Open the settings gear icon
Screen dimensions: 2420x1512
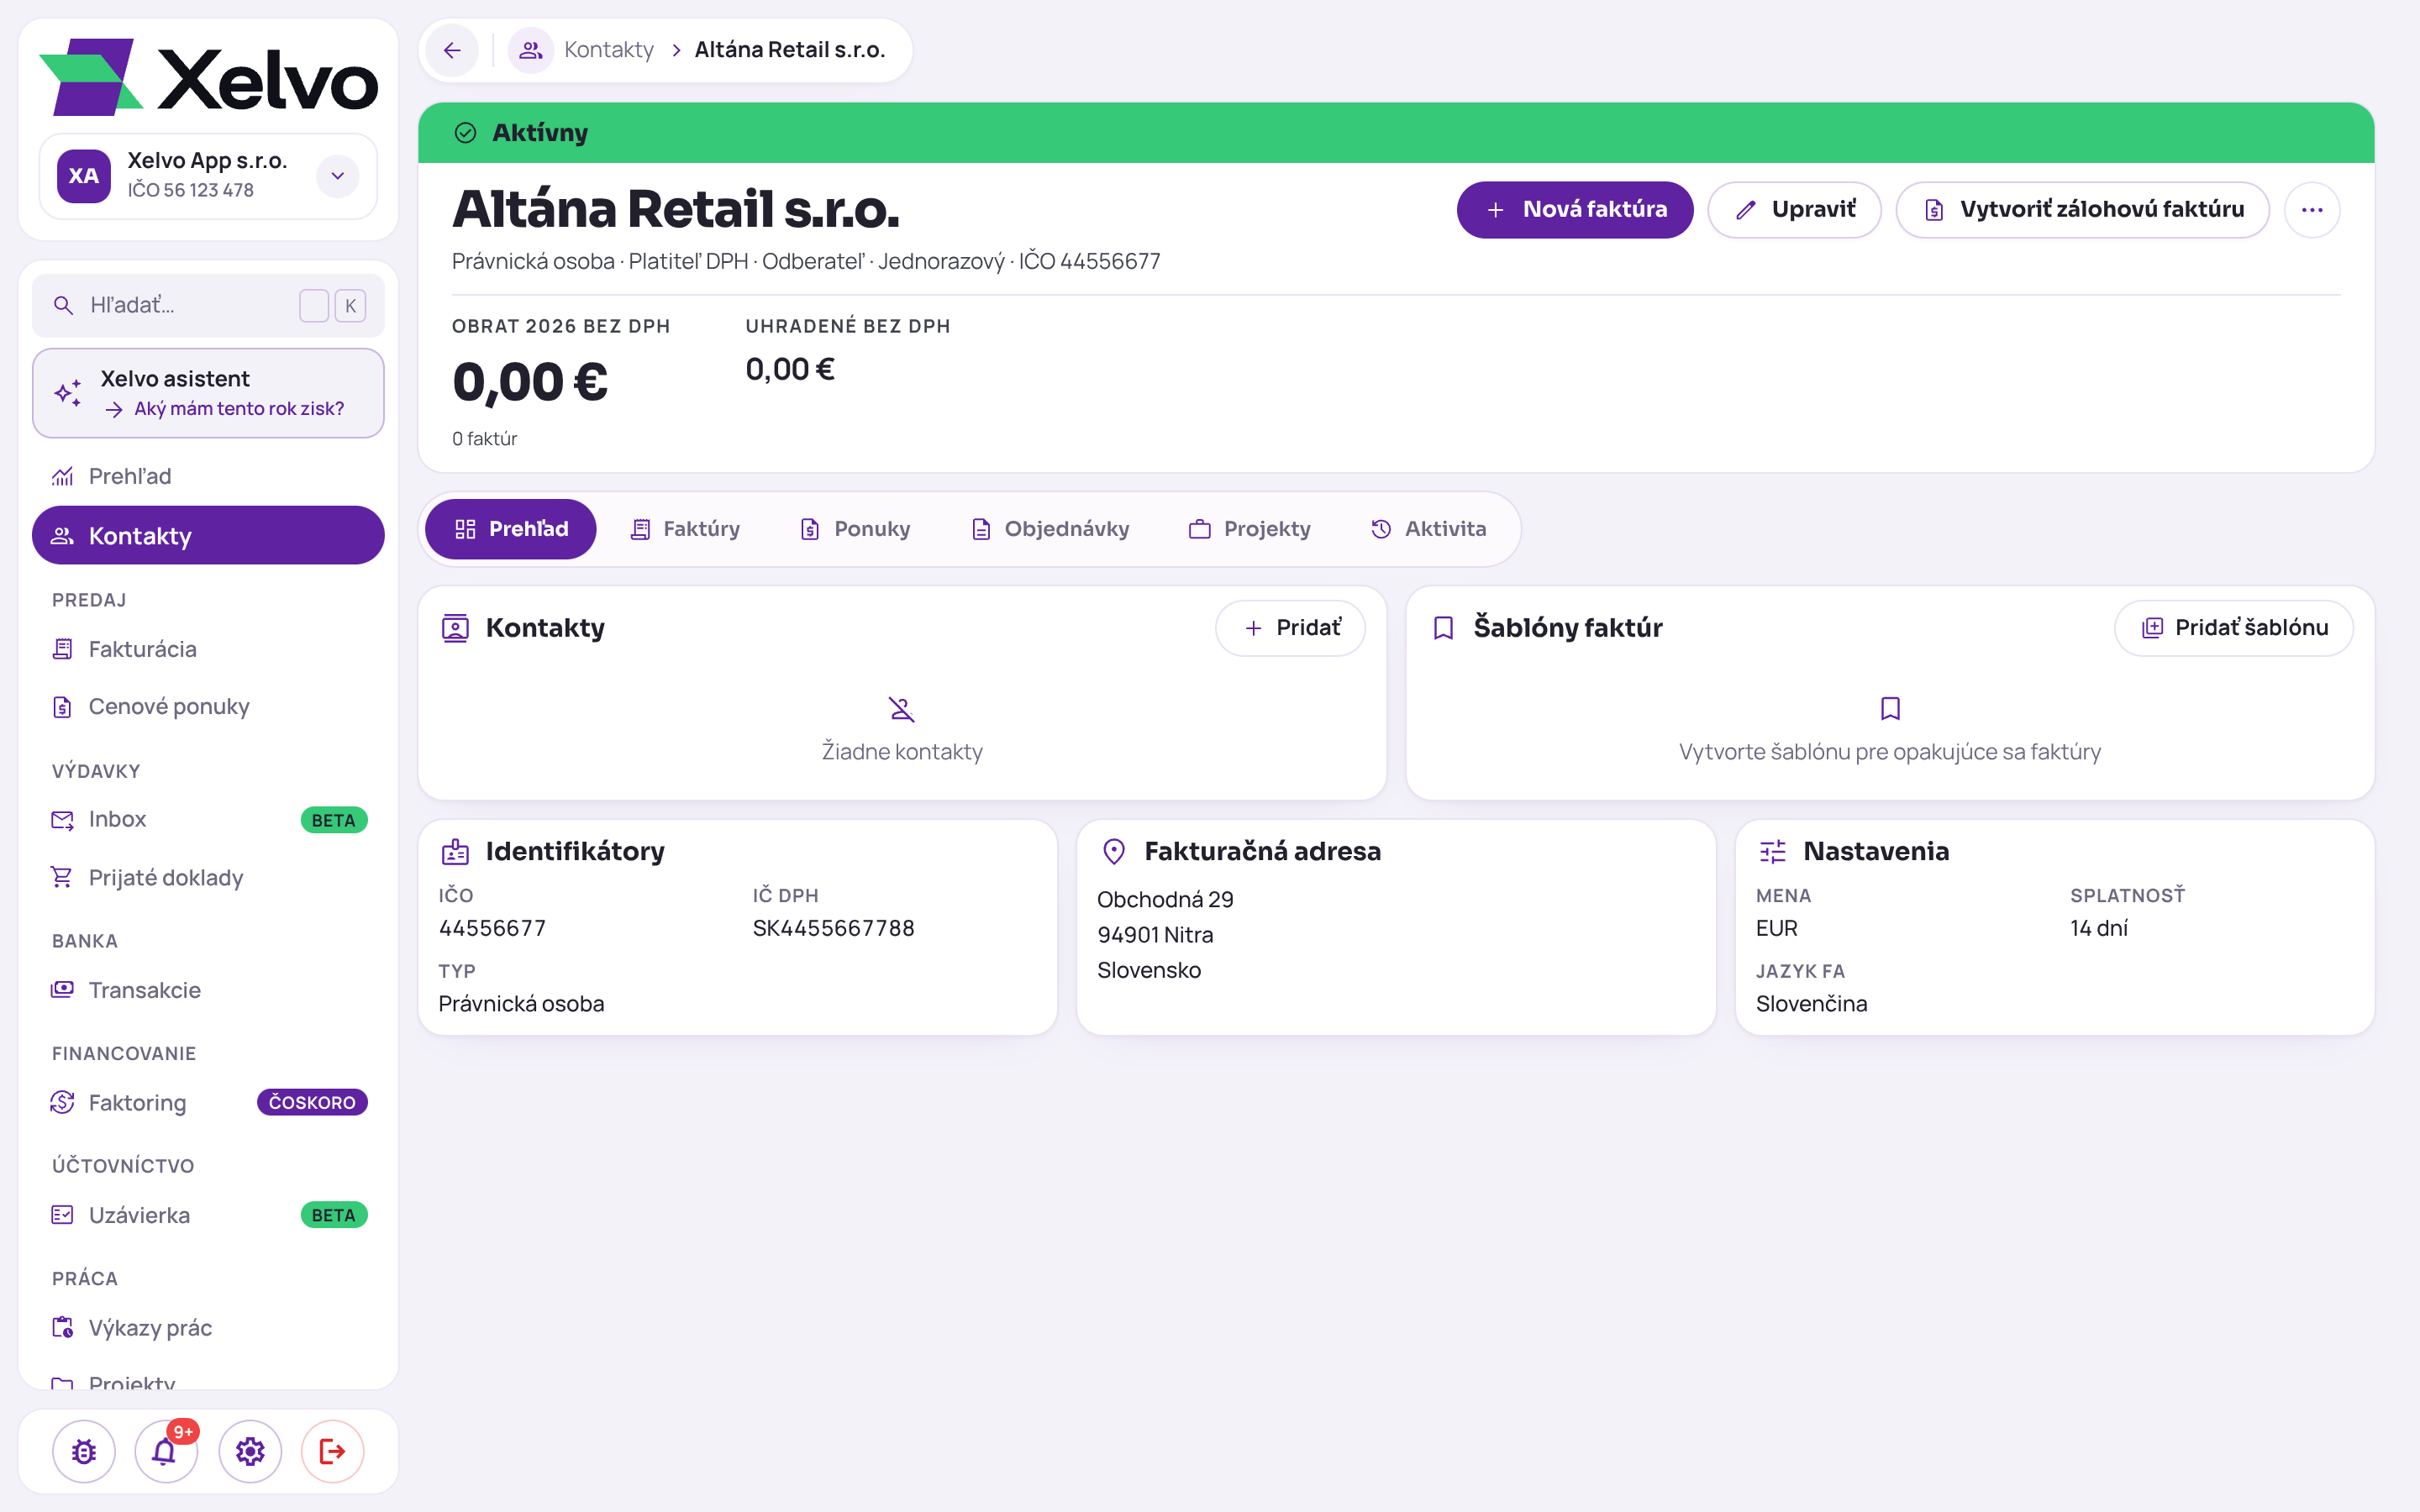250,1451
